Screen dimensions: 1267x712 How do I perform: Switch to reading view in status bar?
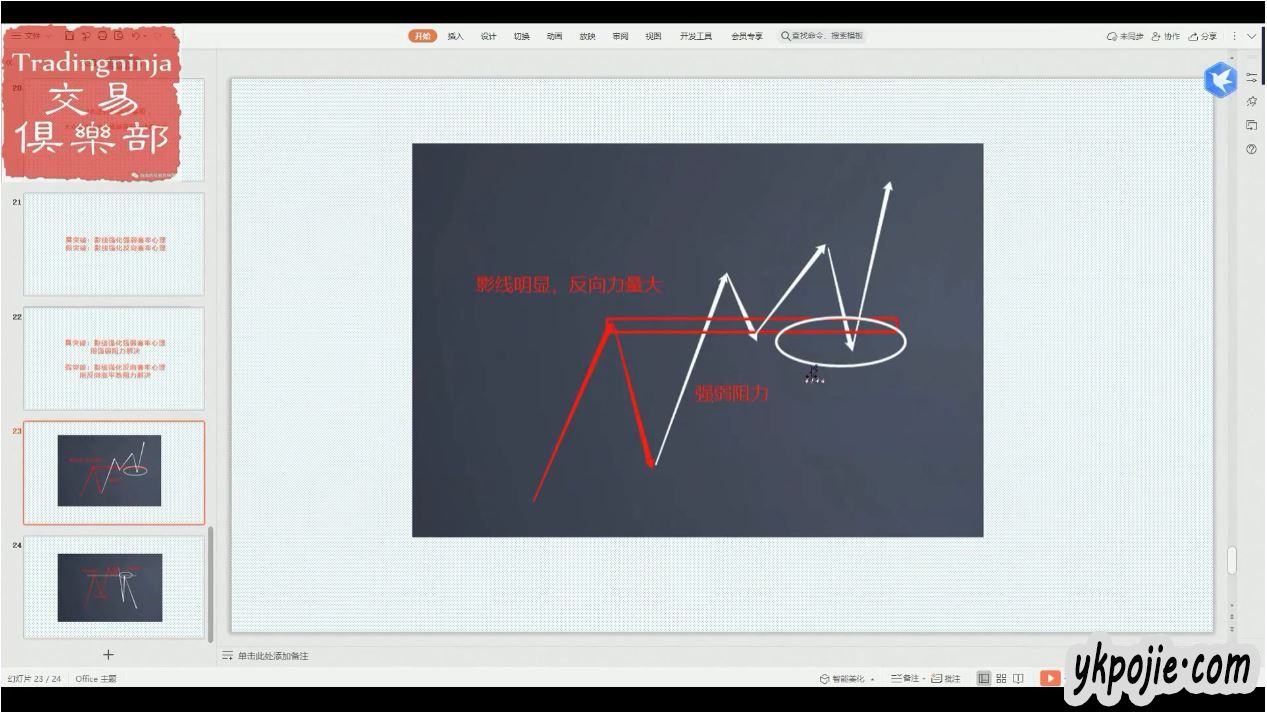[1018, 678]
